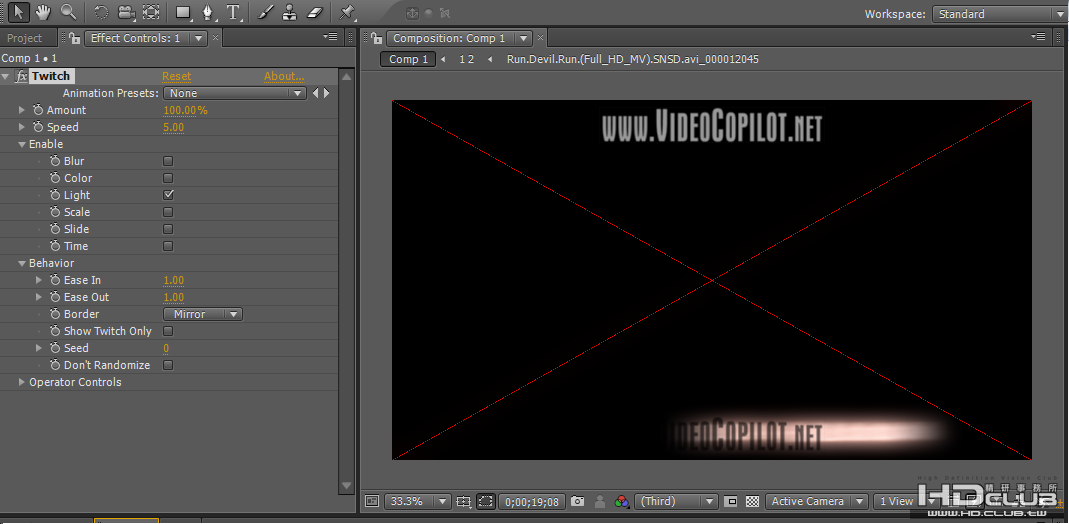Expand the Speed property
This screenshot has height=524, width=1069.
pyautogui.click(x=22, y=127)
